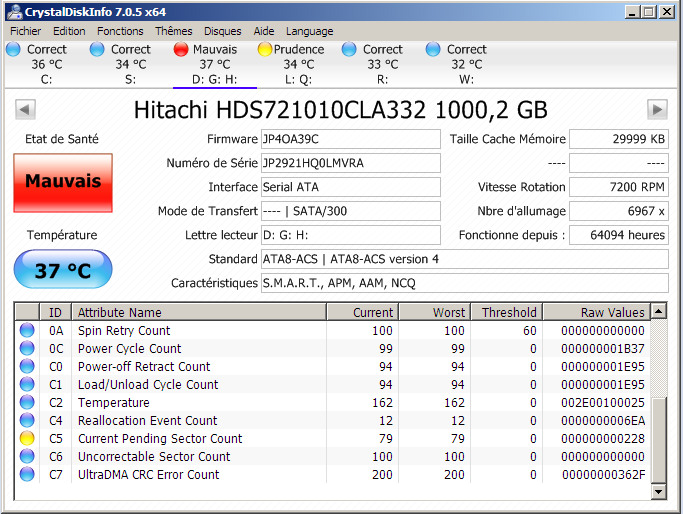The width and height of the screenshot is (683, 514).
Task: Select the UltraDMA CRC Error Count name
Action: click(149, 474)
